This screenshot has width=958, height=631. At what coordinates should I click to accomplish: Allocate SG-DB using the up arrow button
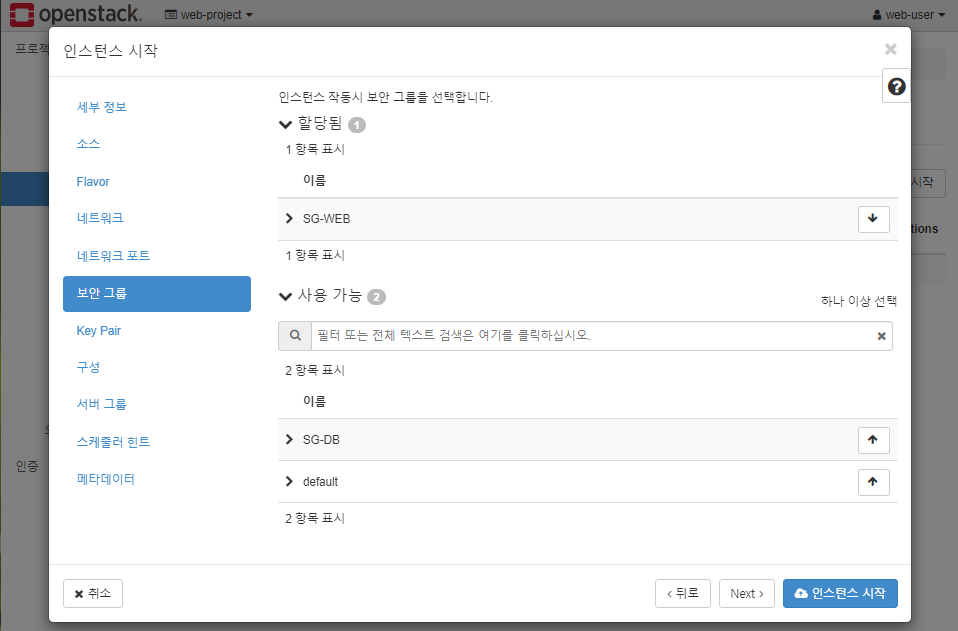pyautogui.click(x=873, y=440)
